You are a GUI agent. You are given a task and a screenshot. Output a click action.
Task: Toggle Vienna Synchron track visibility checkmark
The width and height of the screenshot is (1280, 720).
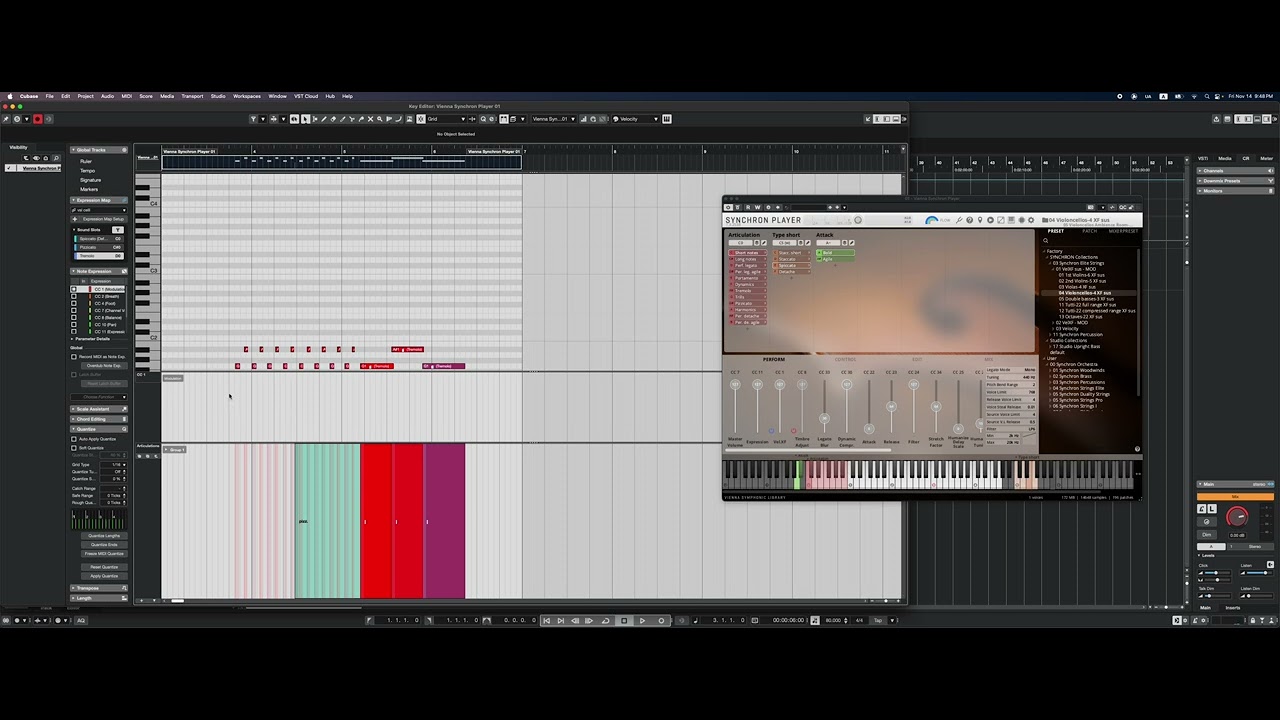[9, 168]
